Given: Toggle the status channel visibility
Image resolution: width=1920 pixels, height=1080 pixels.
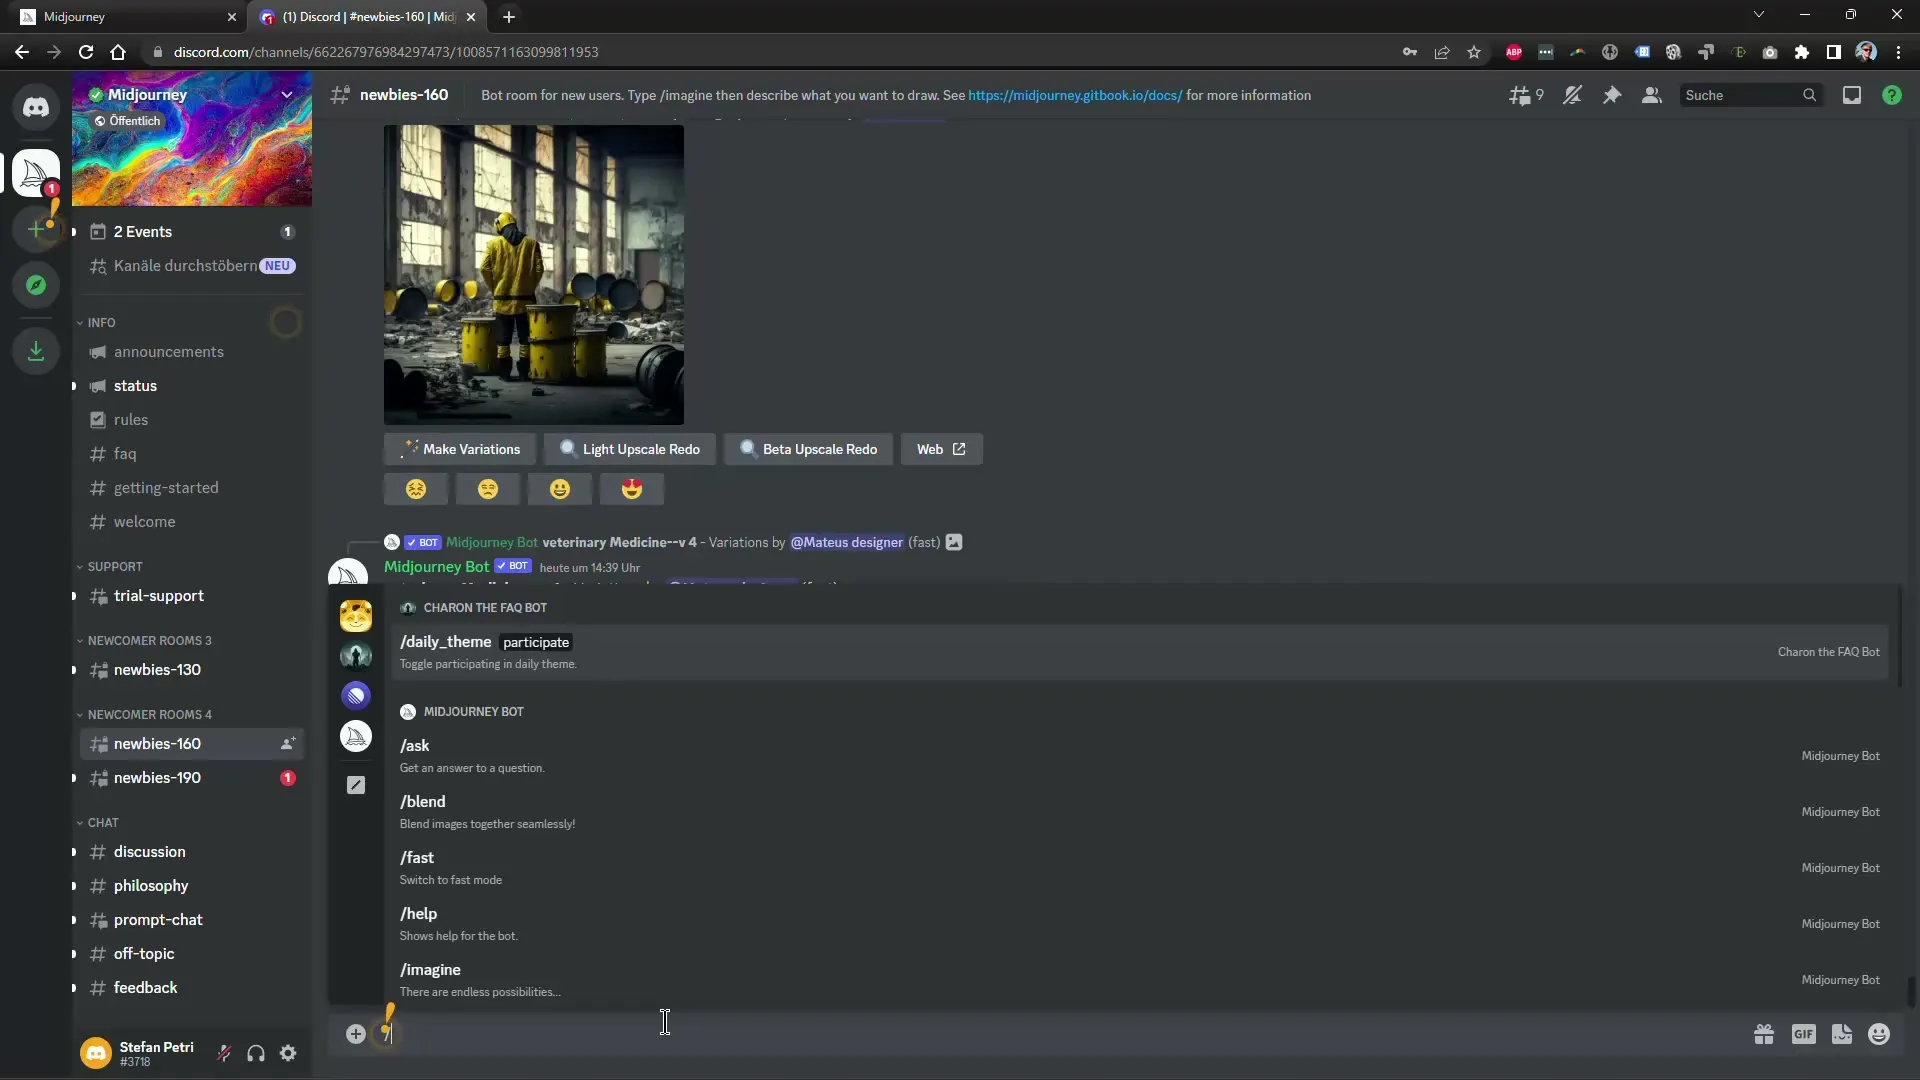Looking at the screenshot, I should [135, 384].
